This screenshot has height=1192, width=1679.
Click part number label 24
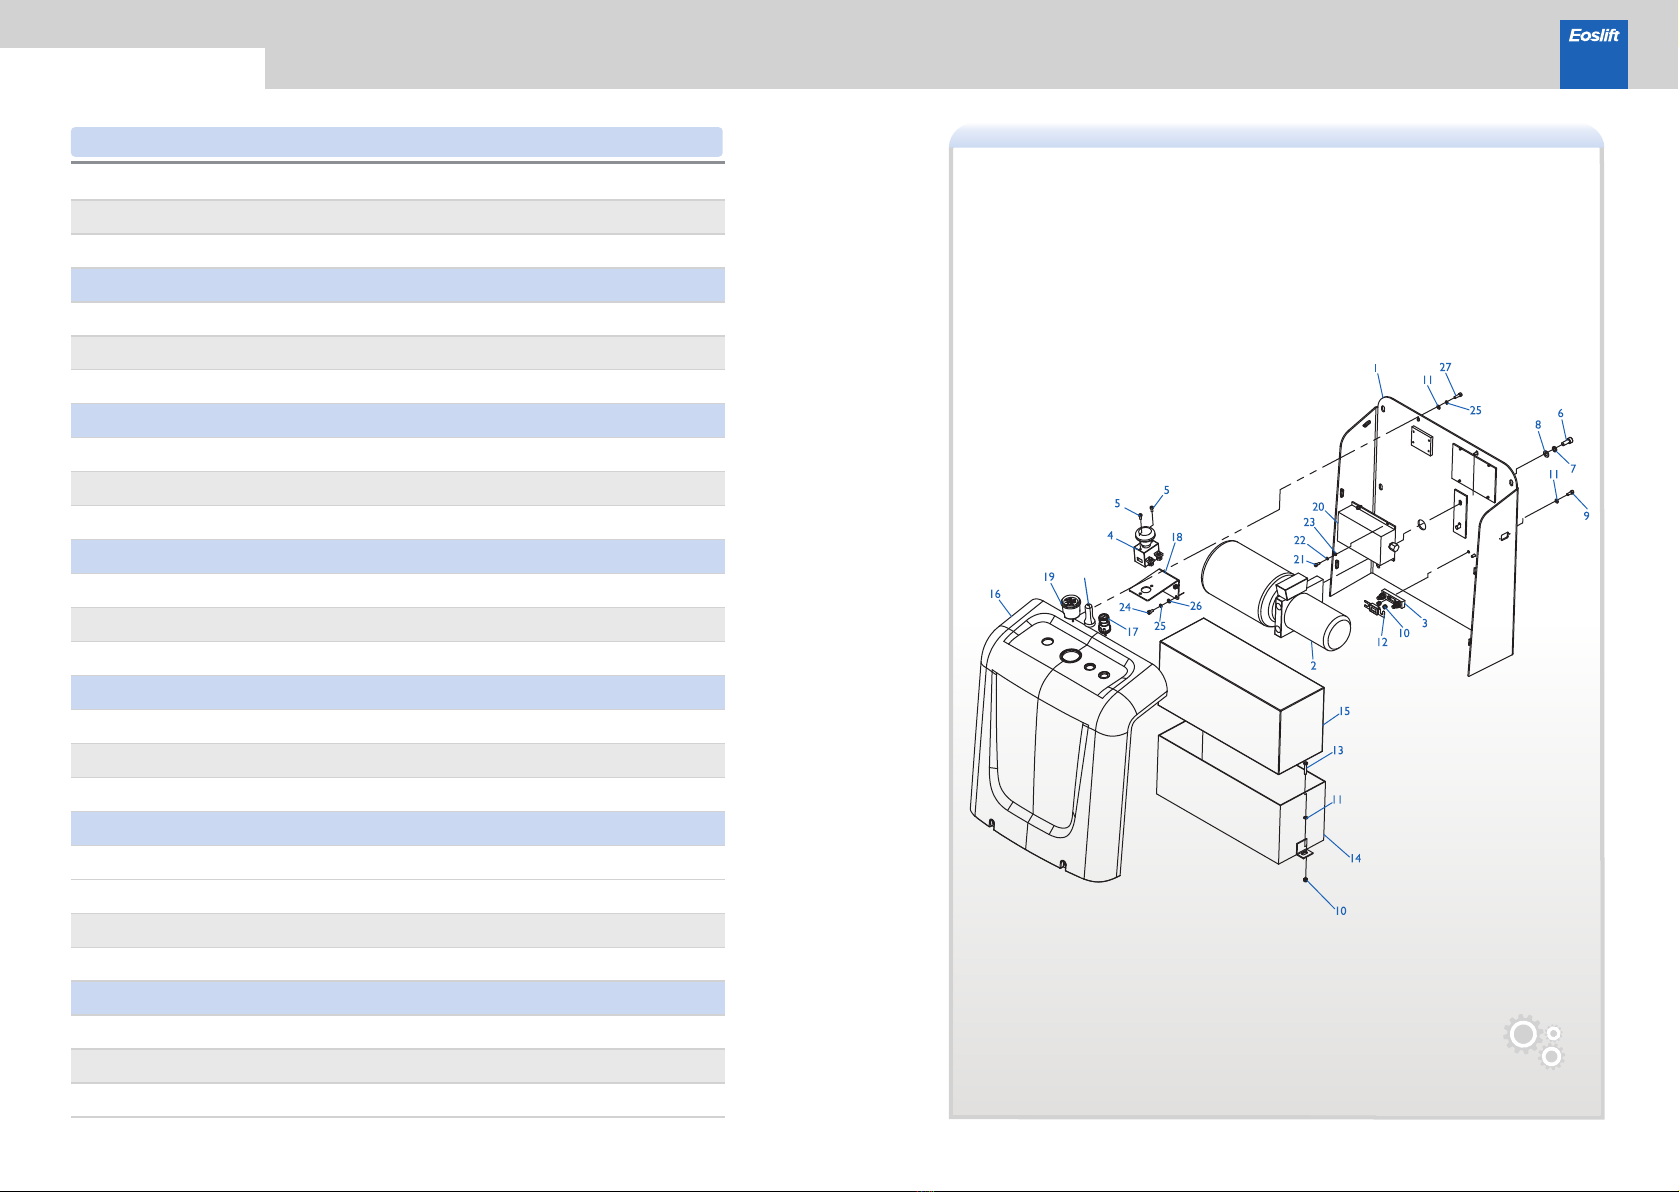pyautogui.click(x=1125, y=607)
